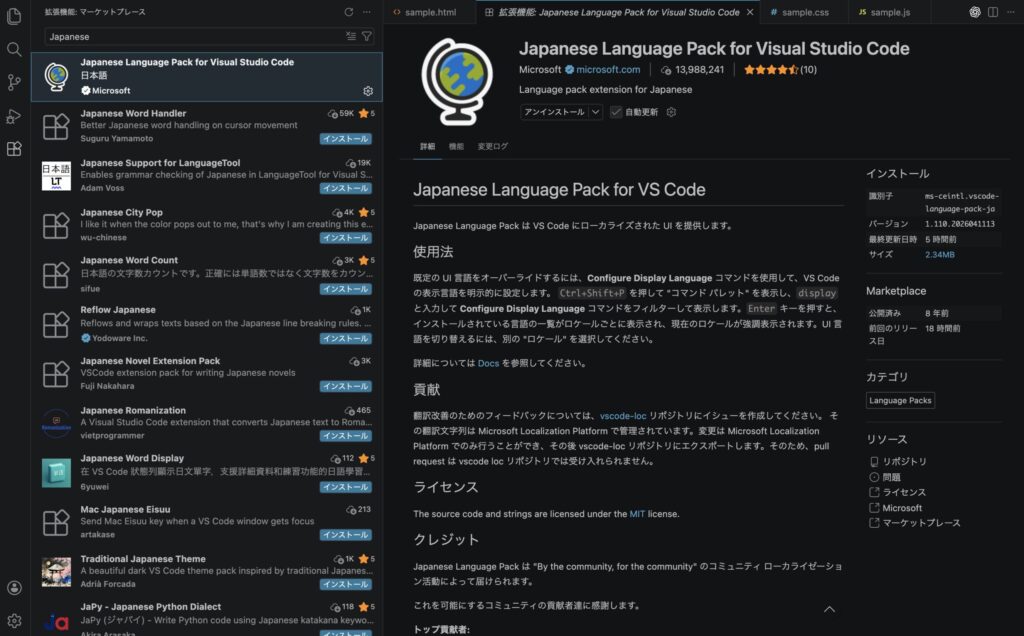Open the vscode-loc repository link

click(x=623, y=415)
